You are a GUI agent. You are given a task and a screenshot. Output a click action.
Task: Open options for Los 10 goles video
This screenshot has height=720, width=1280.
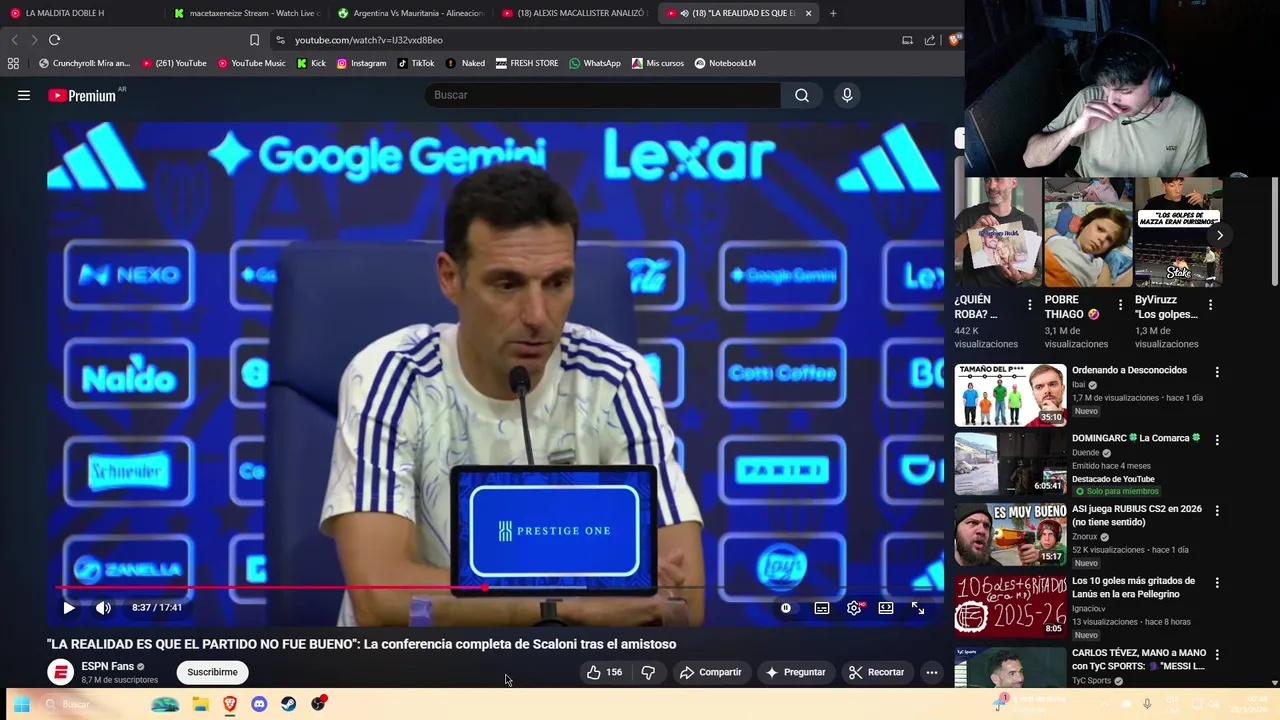pos(1217,582)
